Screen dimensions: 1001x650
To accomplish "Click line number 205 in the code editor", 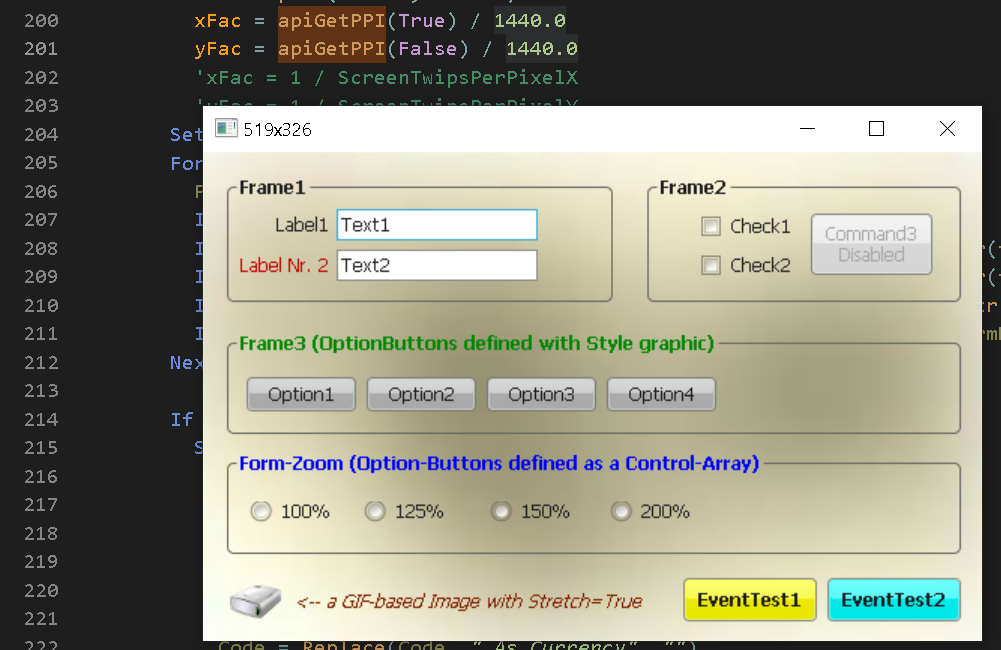I will (41, 162).
